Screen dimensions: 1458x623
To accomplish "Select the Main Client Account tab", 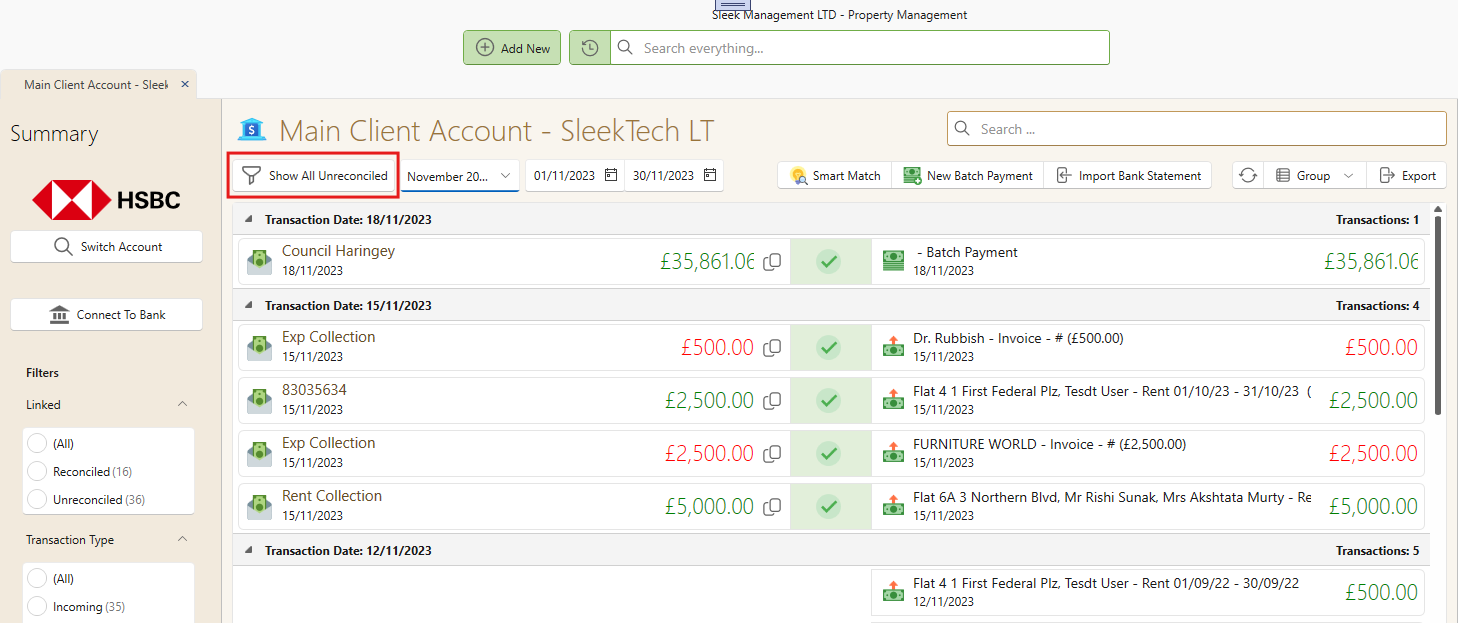I will click(96, 85).
